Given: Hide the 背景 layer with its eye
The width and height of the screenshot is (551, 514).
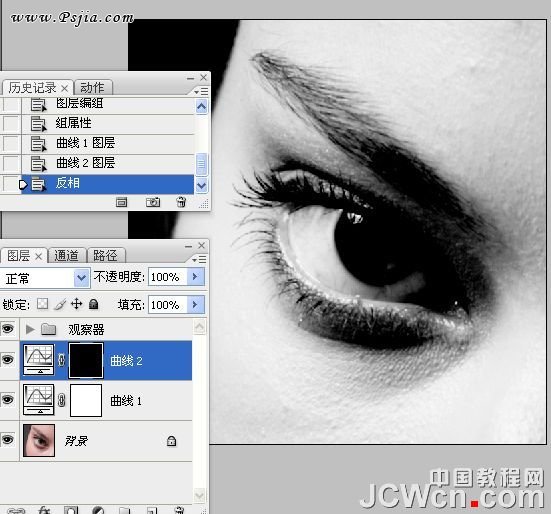Looking at the screenshot, I should 8,440.
